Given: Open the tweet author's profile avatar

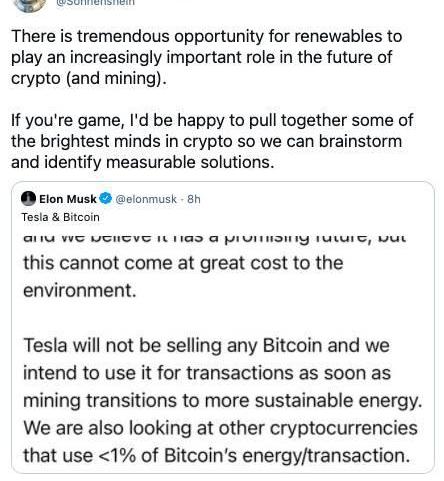Looking at the screenshot, I should [x=30, y=5].
